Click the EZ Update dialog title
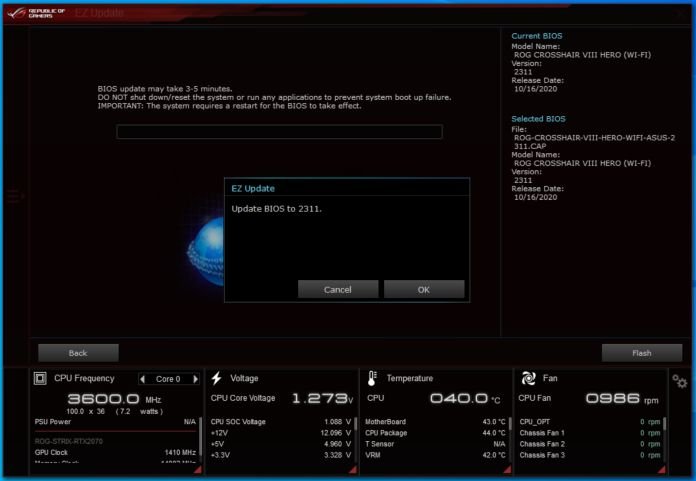The height and width of the screenshot is (481, 696). click(253, 188)
